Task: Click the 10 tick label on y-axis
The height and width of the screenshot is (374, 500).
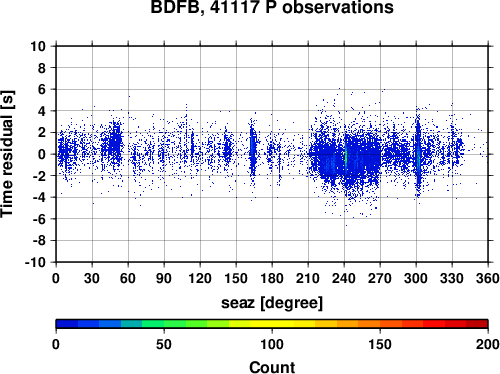Action: [38, 46]
